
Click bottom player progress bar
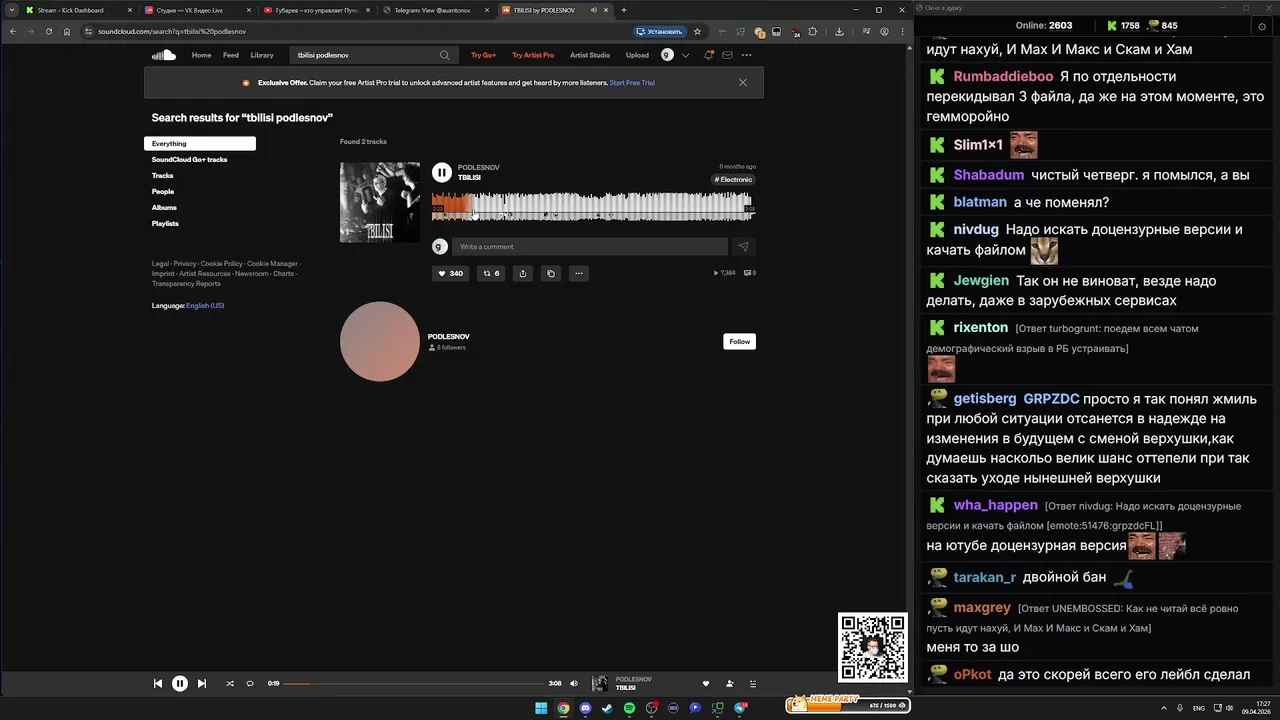pyautogui.click(x=414, y=683)
